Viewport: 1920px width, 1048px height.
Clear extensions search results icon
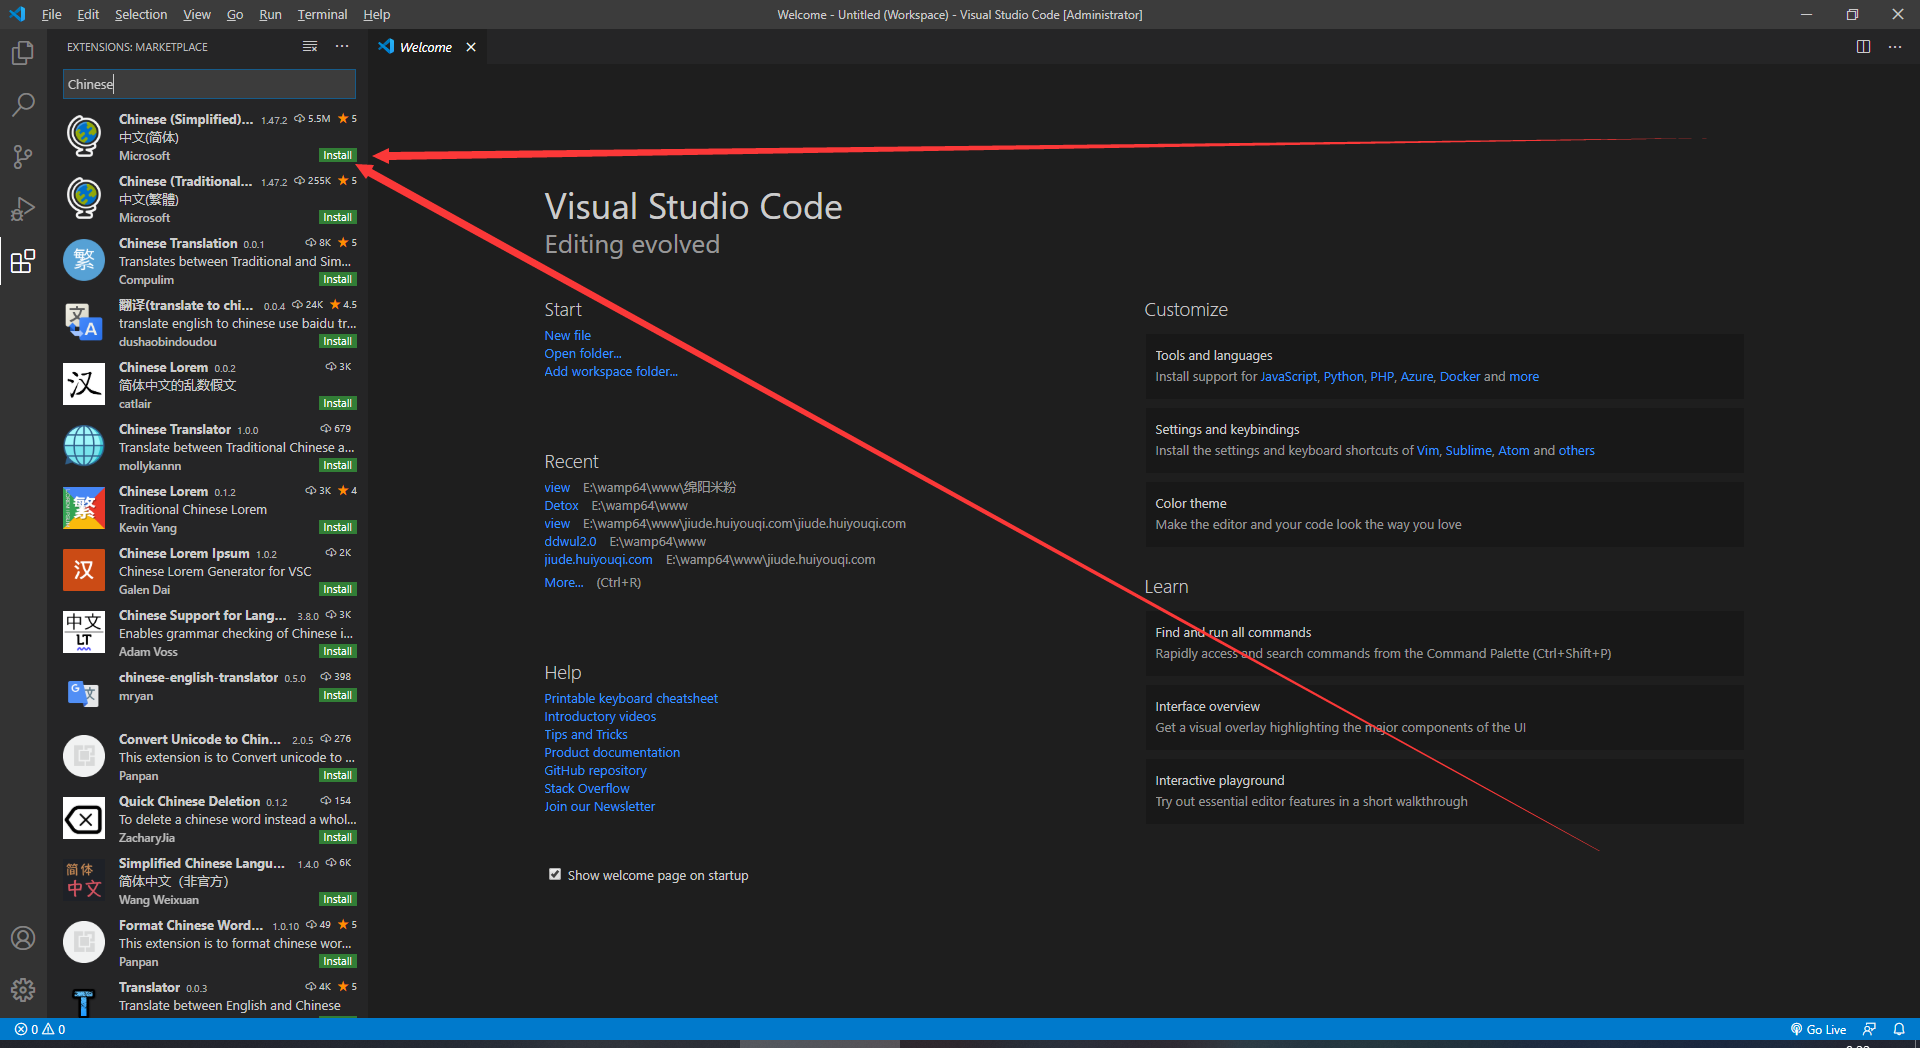(310, 47)
